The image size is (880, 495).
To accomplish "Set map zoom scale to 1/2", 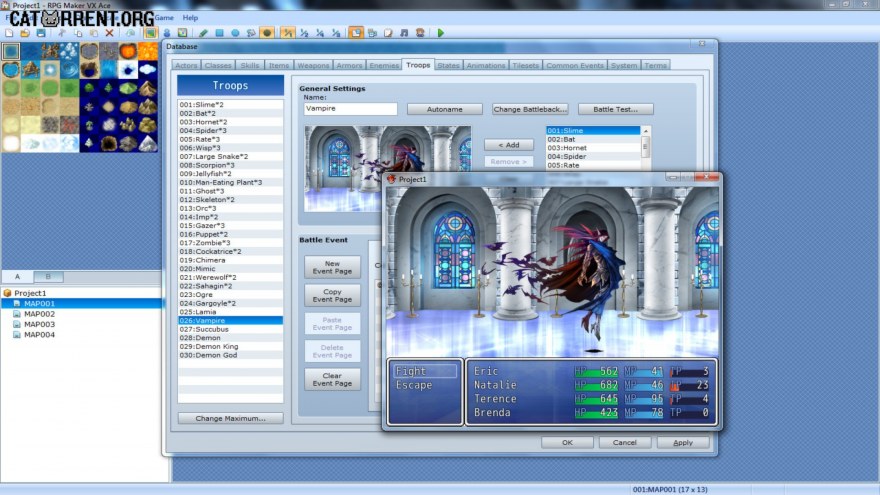I will pos(304,33).
